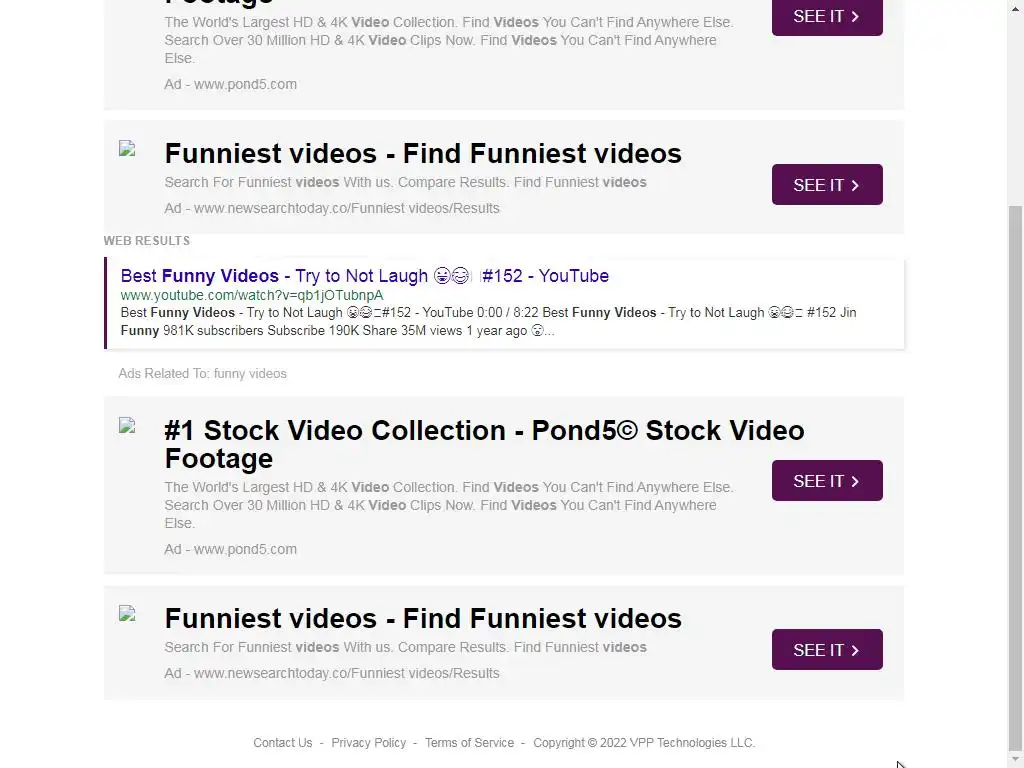Click SEE IT button for lower Pond5 Stock Video ad
Viewport: 1024px width, 768px height.
(827, 481)
